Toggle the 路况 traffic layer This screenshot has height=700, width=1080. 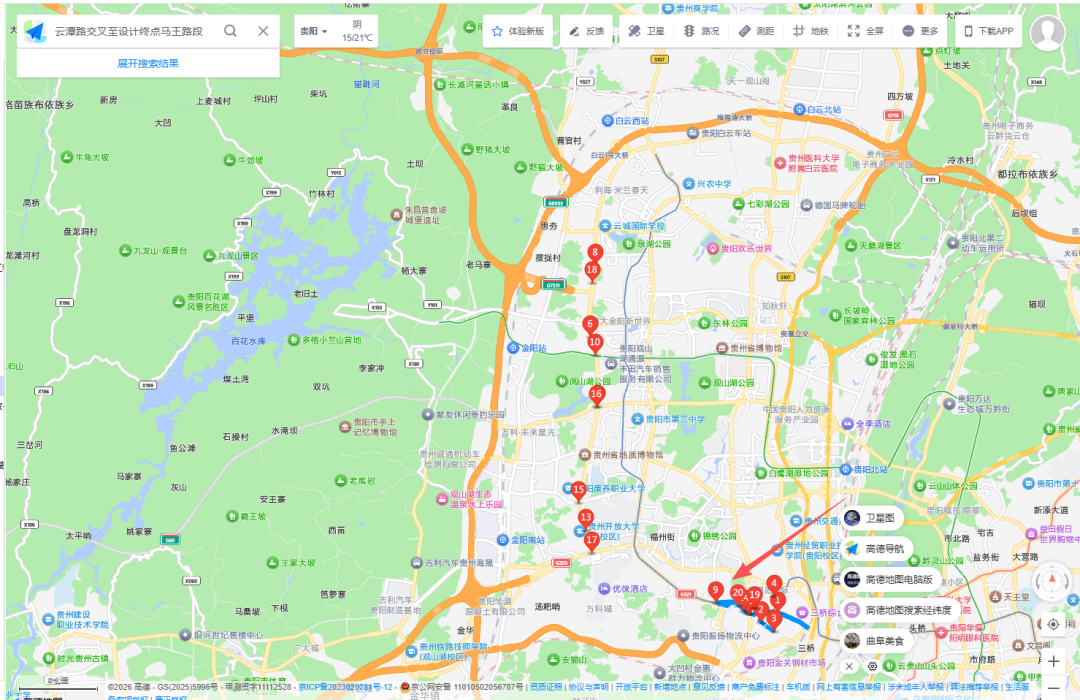tap(701, 31)
